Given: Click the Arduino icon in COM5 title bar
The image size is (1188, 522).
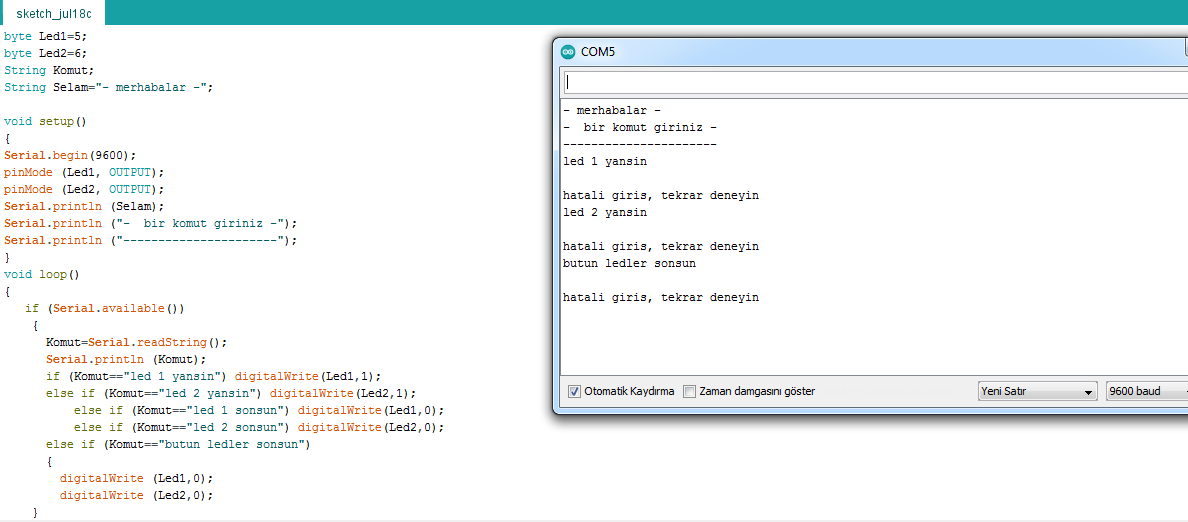Looking at the screenshot, I should click(568, 52).
